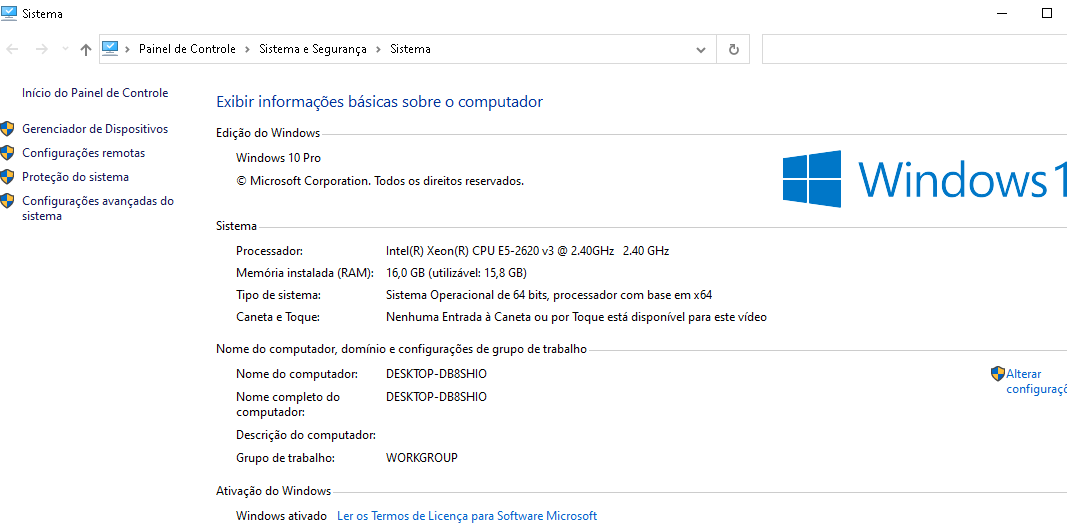Click the Ativação do Windows section header

coord(273,491)
